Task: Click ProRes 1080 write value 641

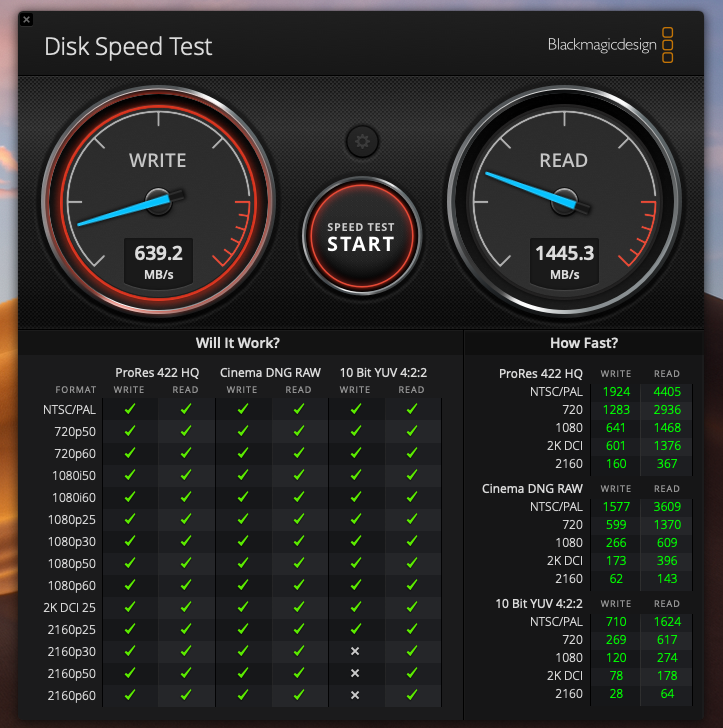Action: click(616, 428)
